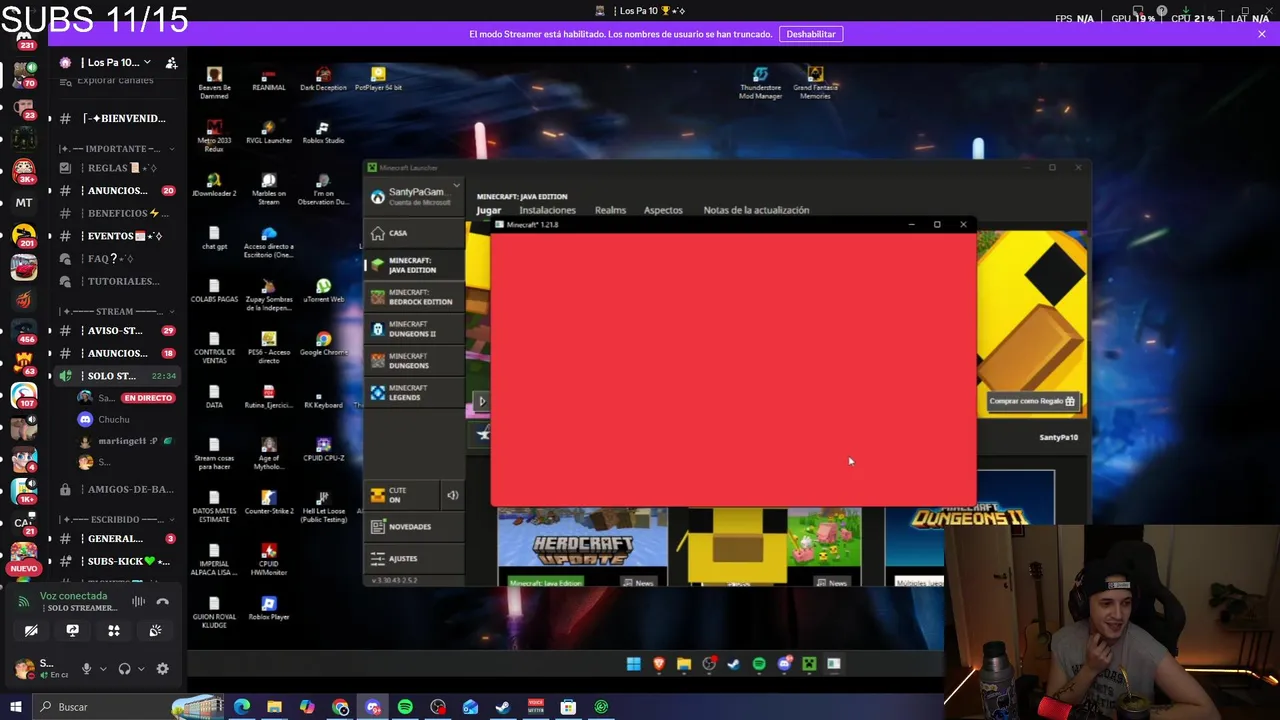
Task: Open the EVENTOS channel
Action: coord(115,236)
